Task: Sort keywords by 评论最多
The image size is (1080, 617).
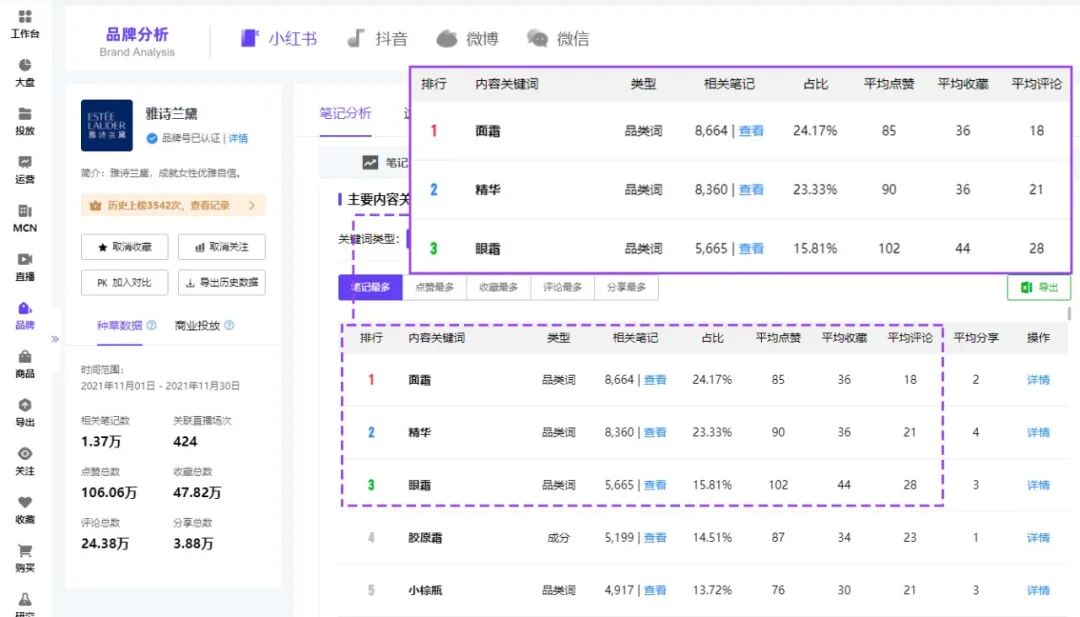Action: pos(563,287)
